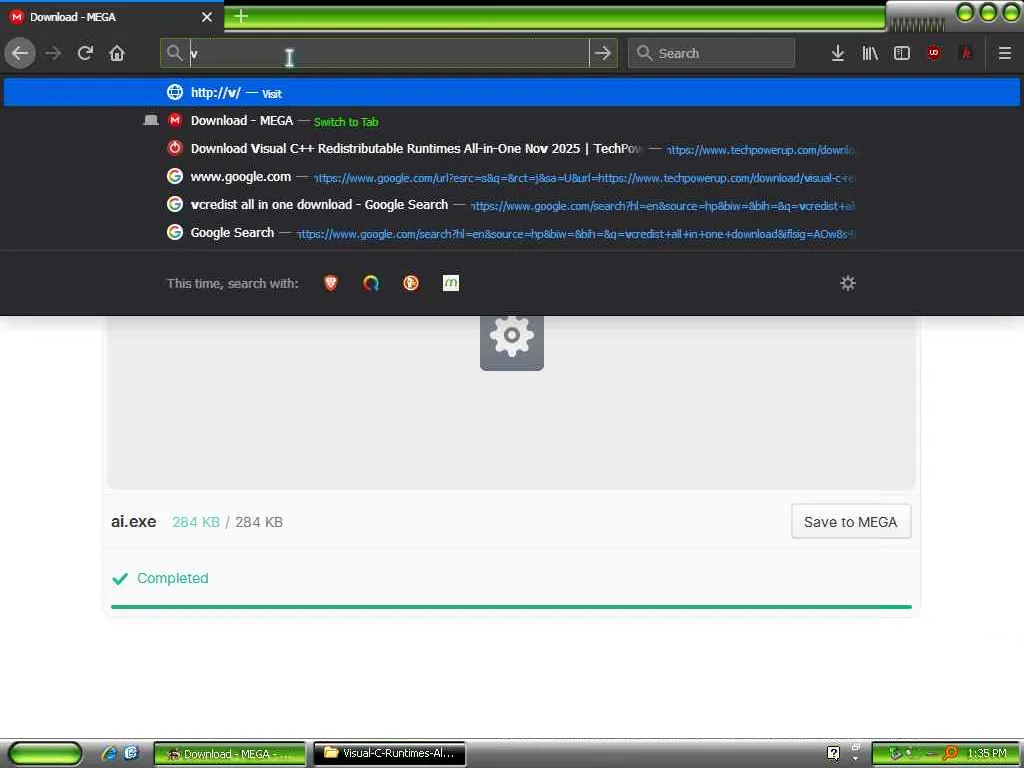Viewport: 1024px width, 768px height.
Task: Click the search magnifier icon in address bar
Action: (x=174, y=53)
